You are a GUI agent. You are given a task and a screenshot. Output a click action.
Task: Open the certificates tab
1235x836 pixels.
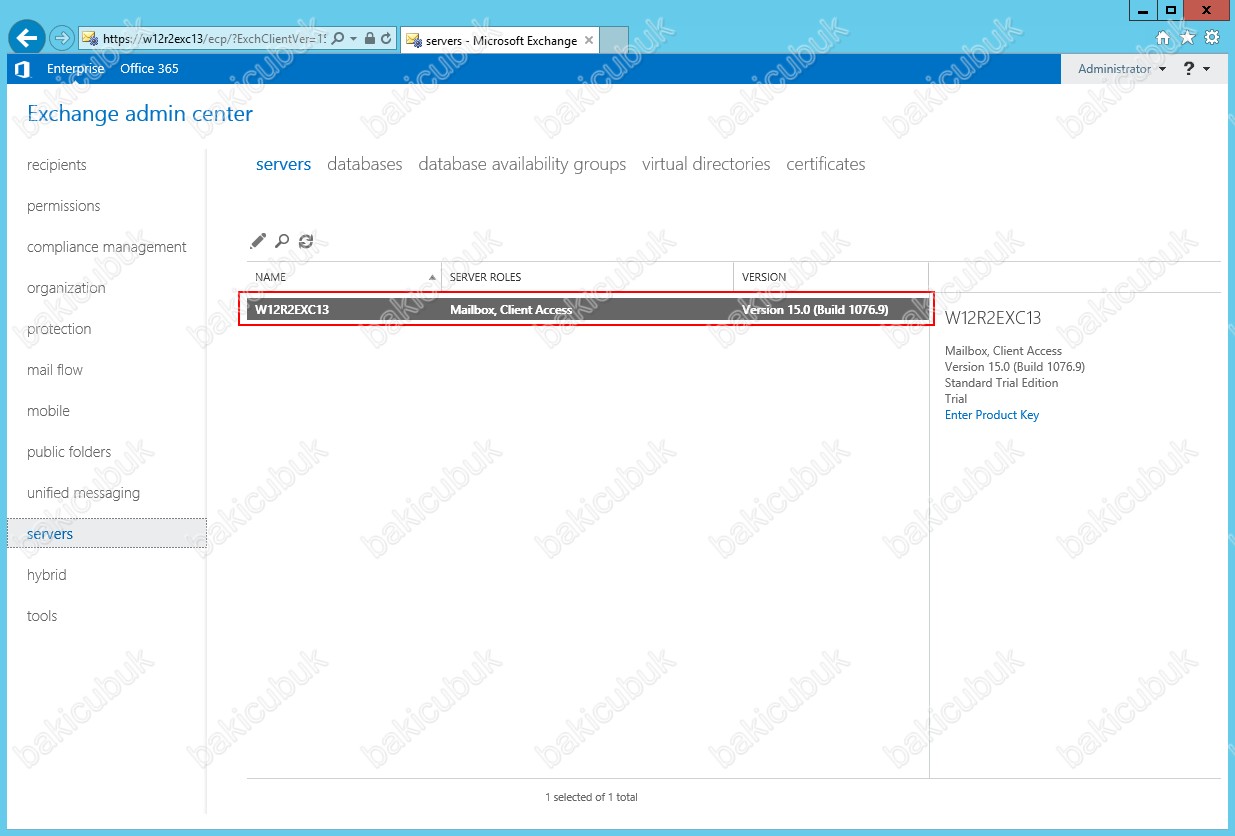click(x=826, y=164)
